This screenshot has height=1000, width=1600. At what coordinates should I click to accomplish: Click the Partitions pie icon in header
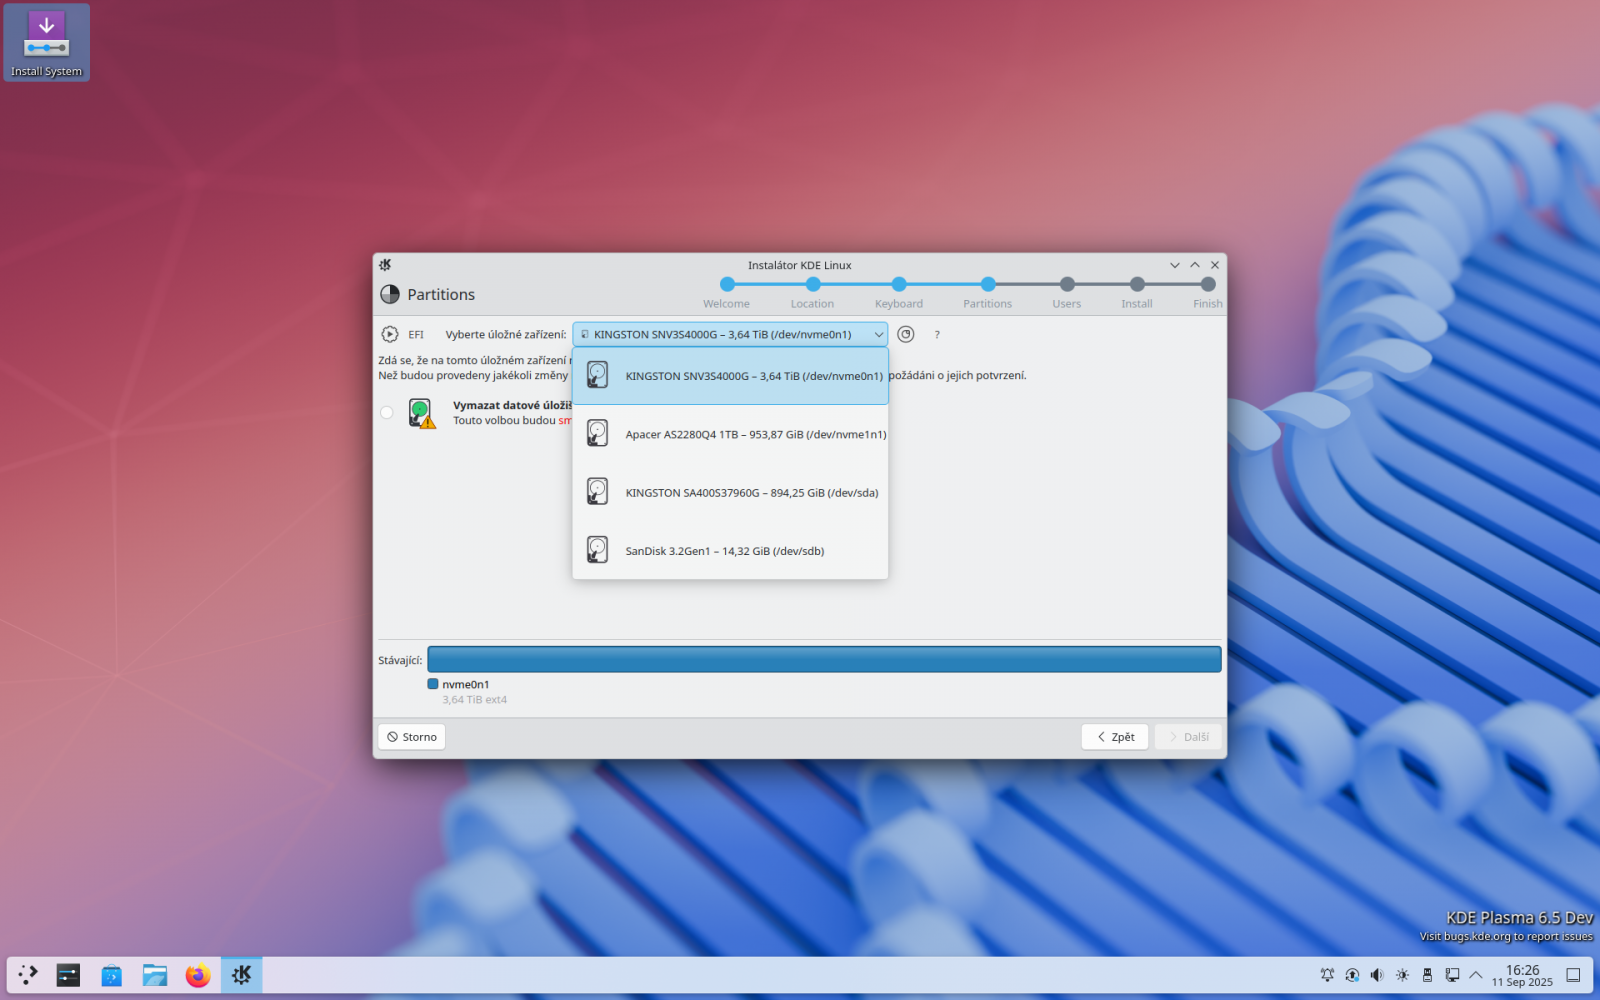[390, 294]
